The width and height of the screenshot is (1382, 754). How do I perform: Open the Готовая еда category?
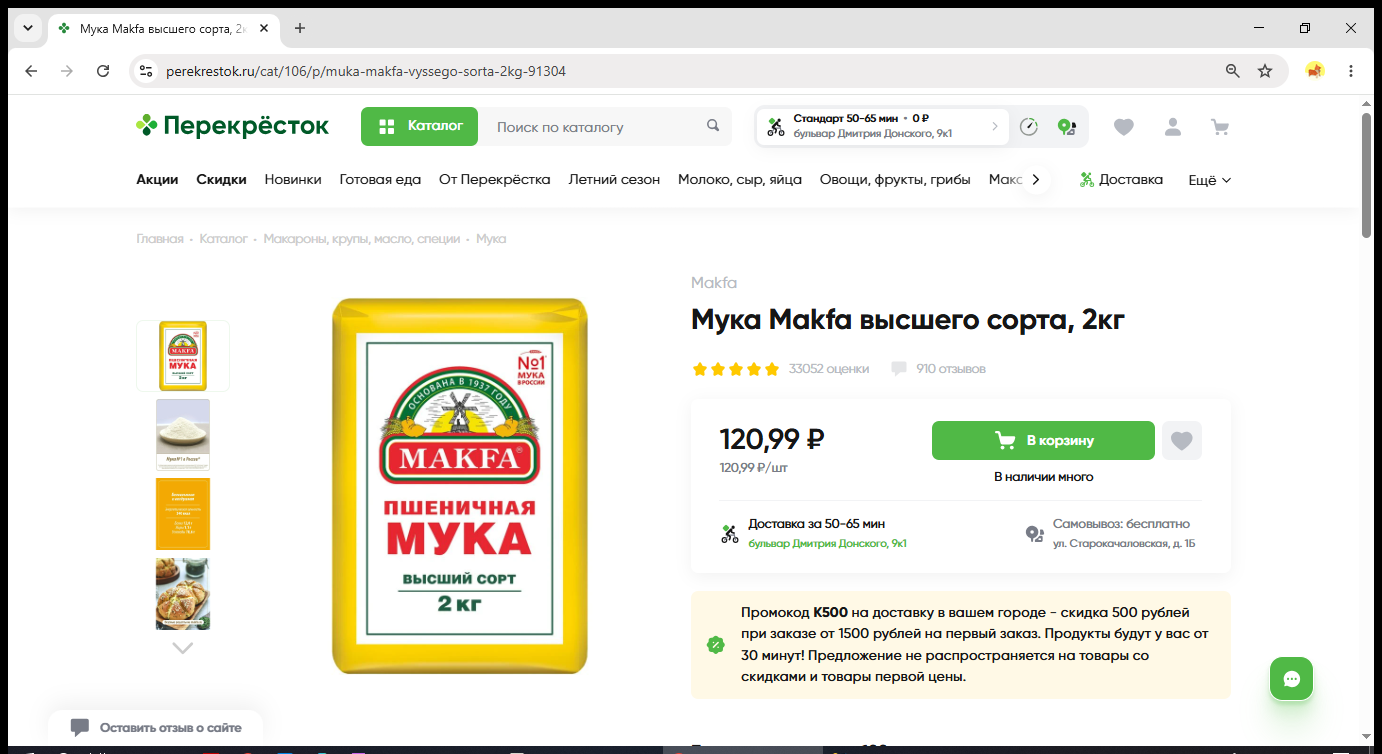pyautogui.click(x=380, y=180)
